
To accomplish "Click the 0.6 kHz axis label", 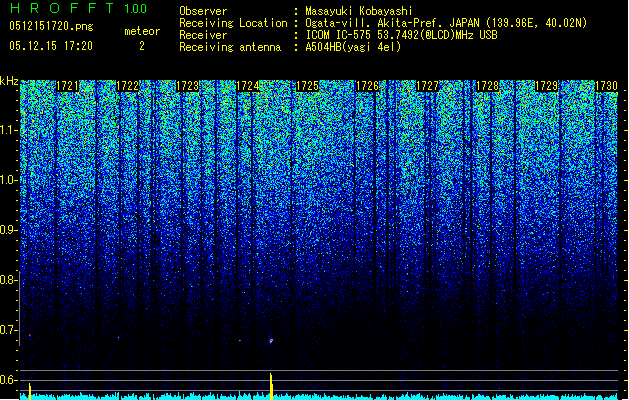I will pos(9,380).
